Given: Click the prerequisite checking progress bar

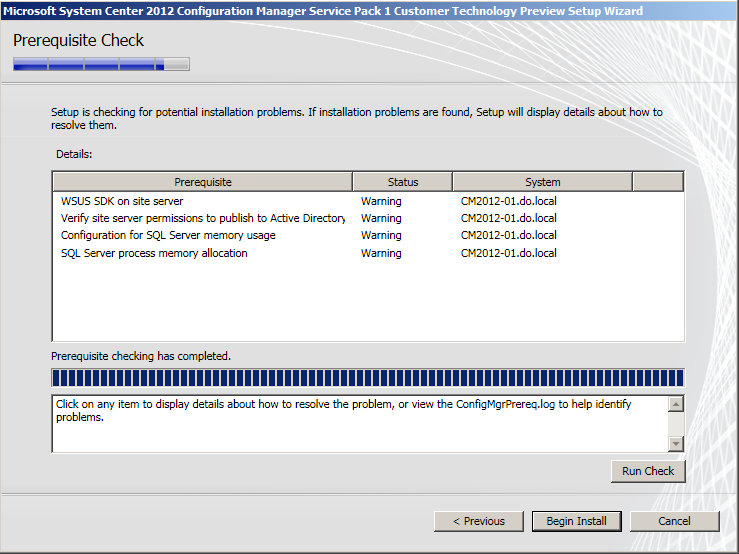Looking at the screenshot, I should (x=368, y=378).
